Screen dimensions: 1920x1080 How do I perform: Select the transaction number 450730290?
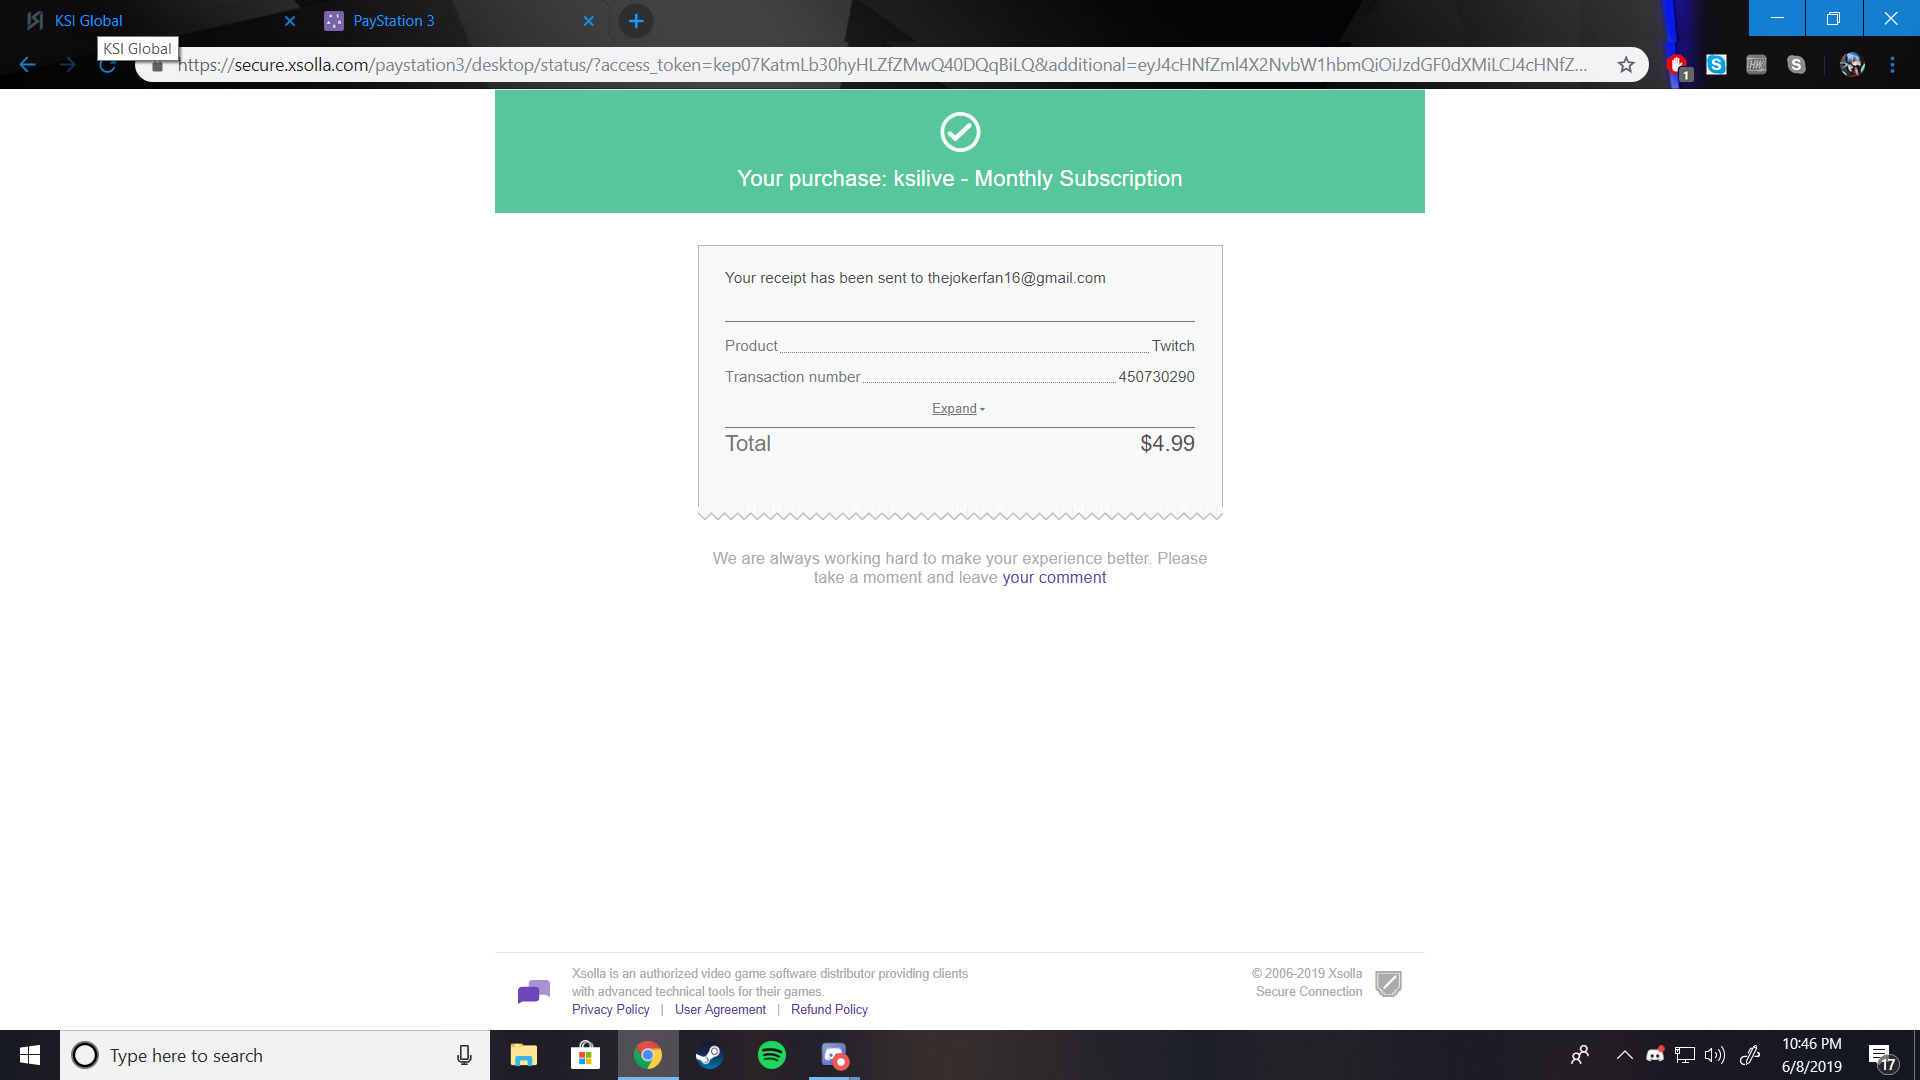1156,377
